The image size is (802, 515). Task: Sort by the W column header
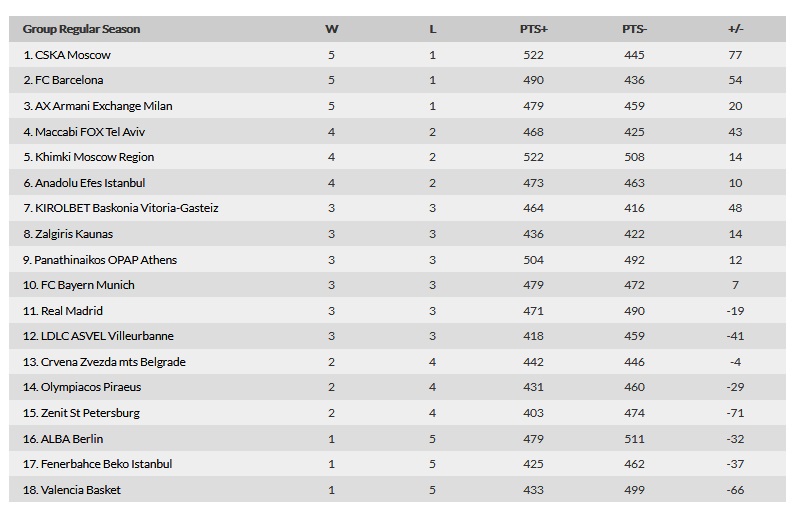tap(331, 29)
